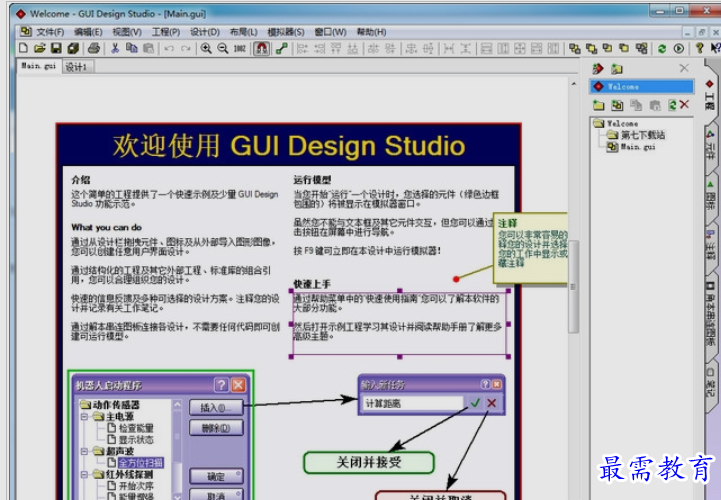The image size is (721, 500).
Task: Open the 设计(D) menu
Action: click(x=205, y=32)
